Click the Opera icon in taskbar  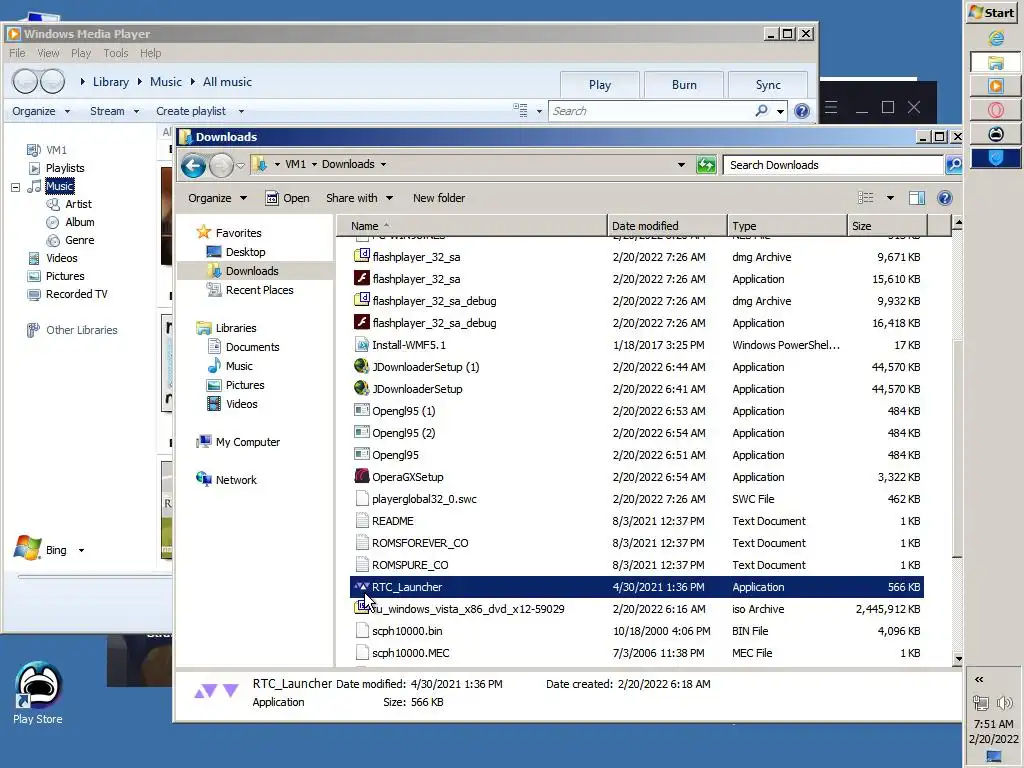pos(995,110)
